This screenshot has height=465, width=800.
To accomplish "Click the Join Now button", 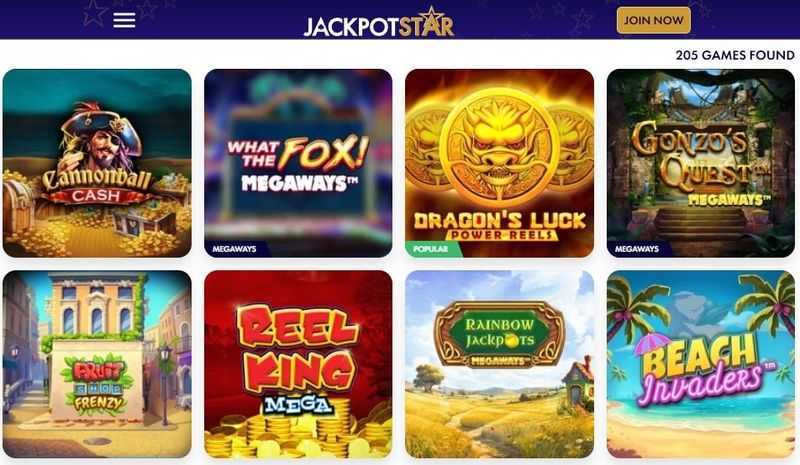I will click(654, 20).
